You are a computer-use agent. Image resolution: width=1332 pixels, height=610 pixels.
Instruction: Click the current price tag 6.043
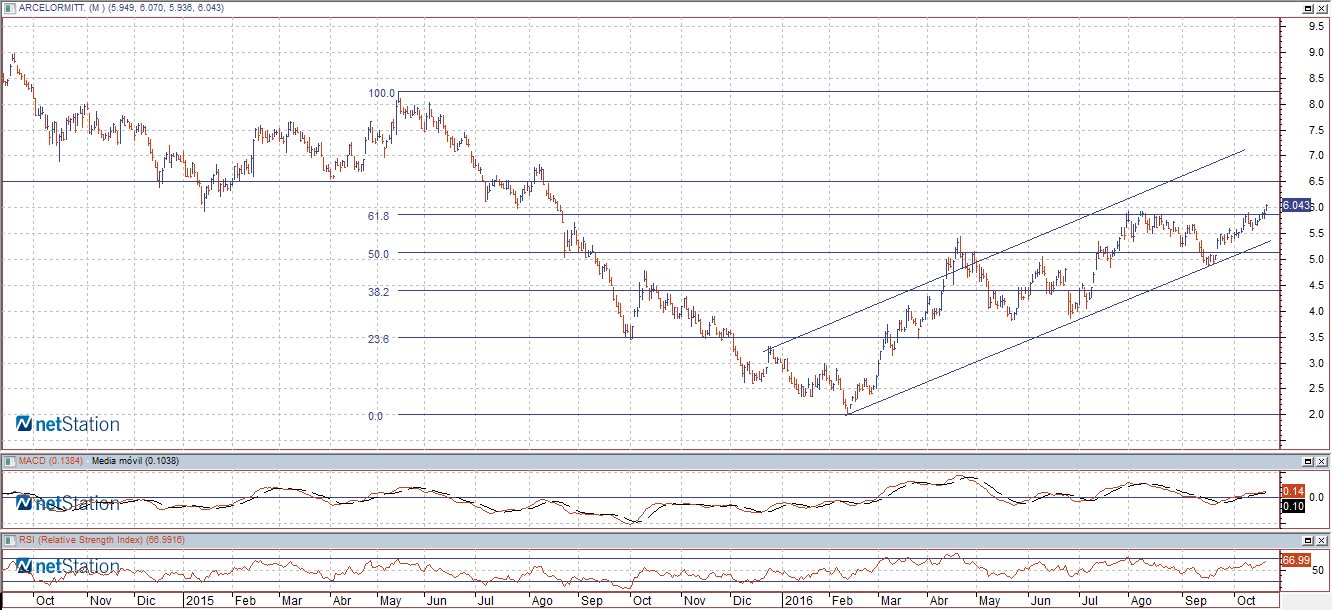click(1295, 205)
